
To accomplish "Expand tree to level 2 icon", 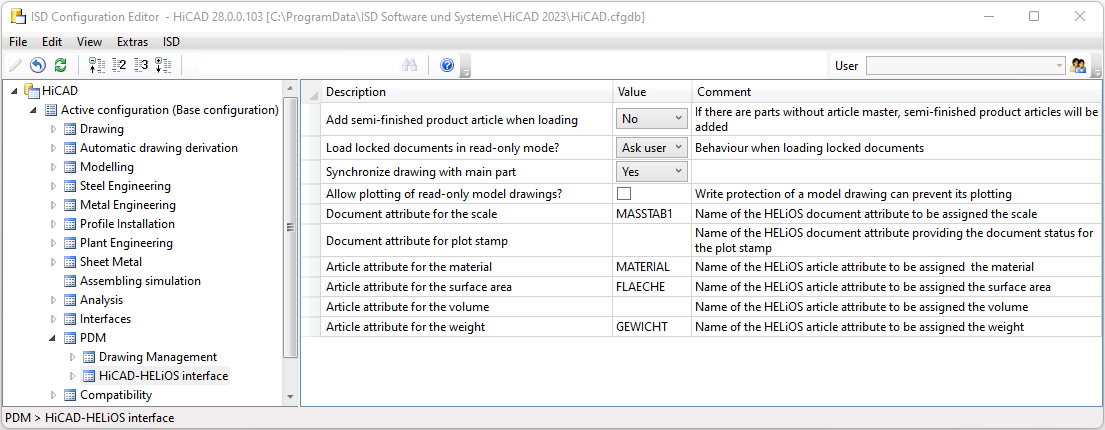I will 119,65.
